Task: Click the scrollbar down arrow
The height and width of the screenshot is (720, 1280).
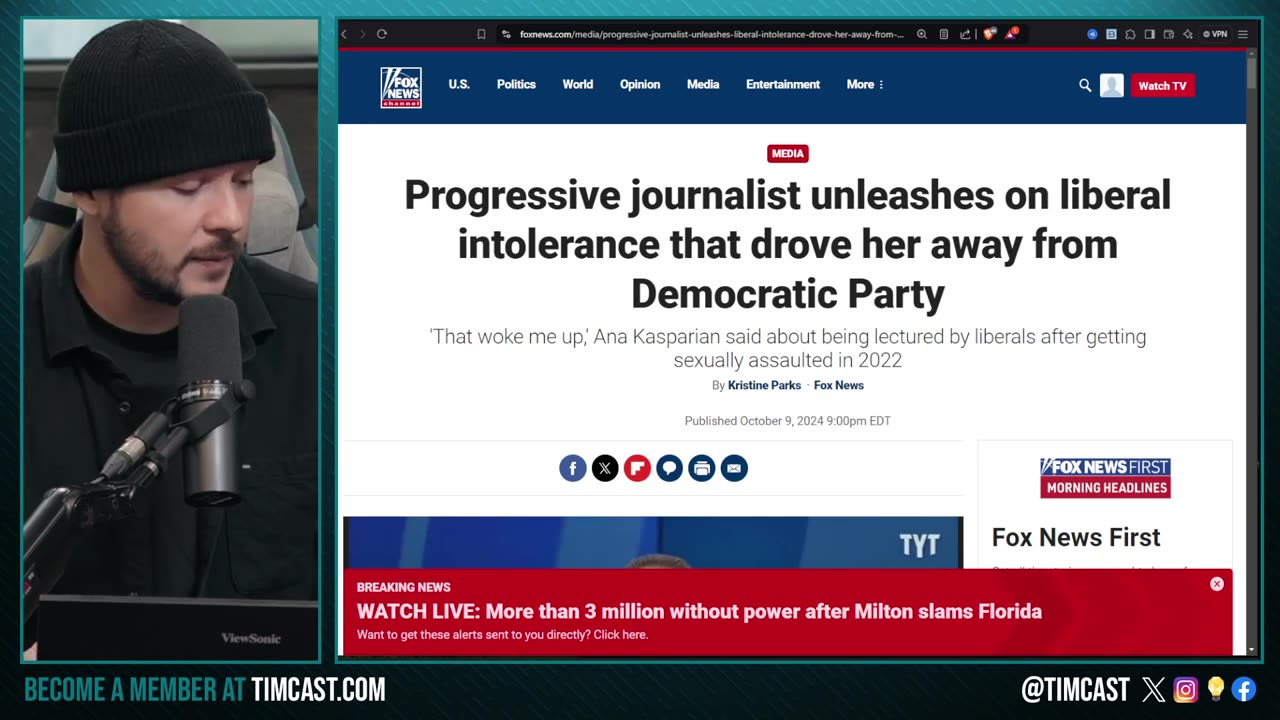Action: point(1251,650)
